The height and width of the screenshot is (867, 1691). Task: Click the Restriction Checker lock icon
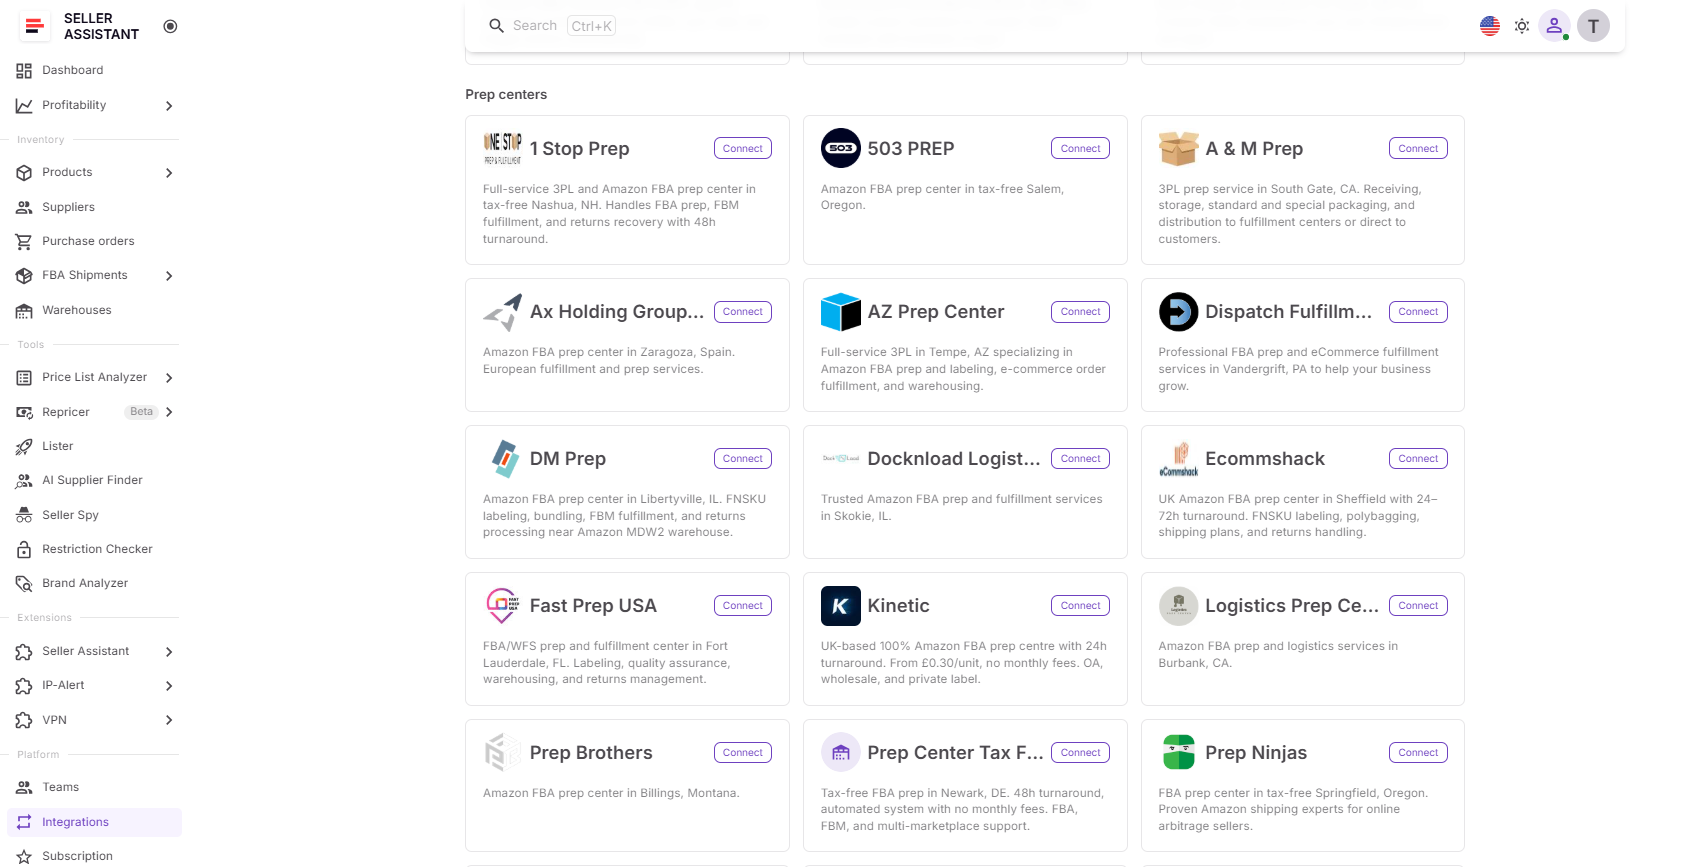point(24,550)
